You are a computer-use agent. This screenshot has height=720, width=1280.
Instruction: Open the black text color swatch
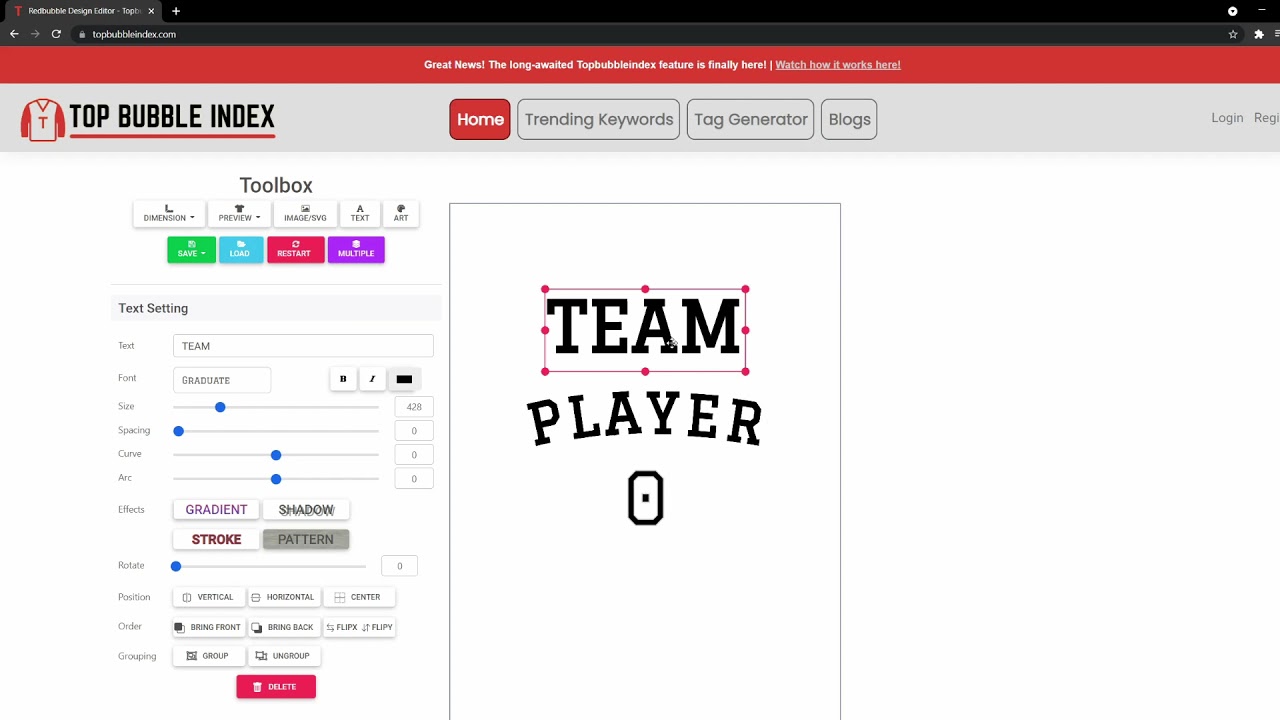click(x=404, y=379)
